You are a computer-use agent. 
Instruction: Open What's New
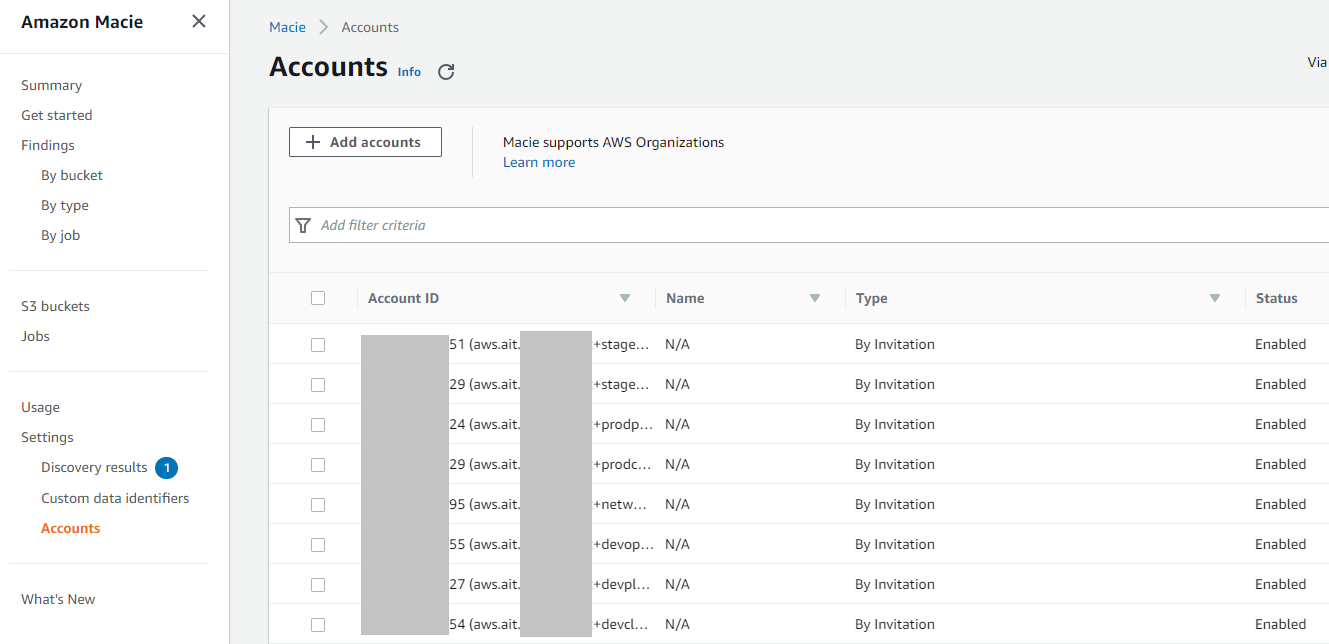[x=58, y=599]
